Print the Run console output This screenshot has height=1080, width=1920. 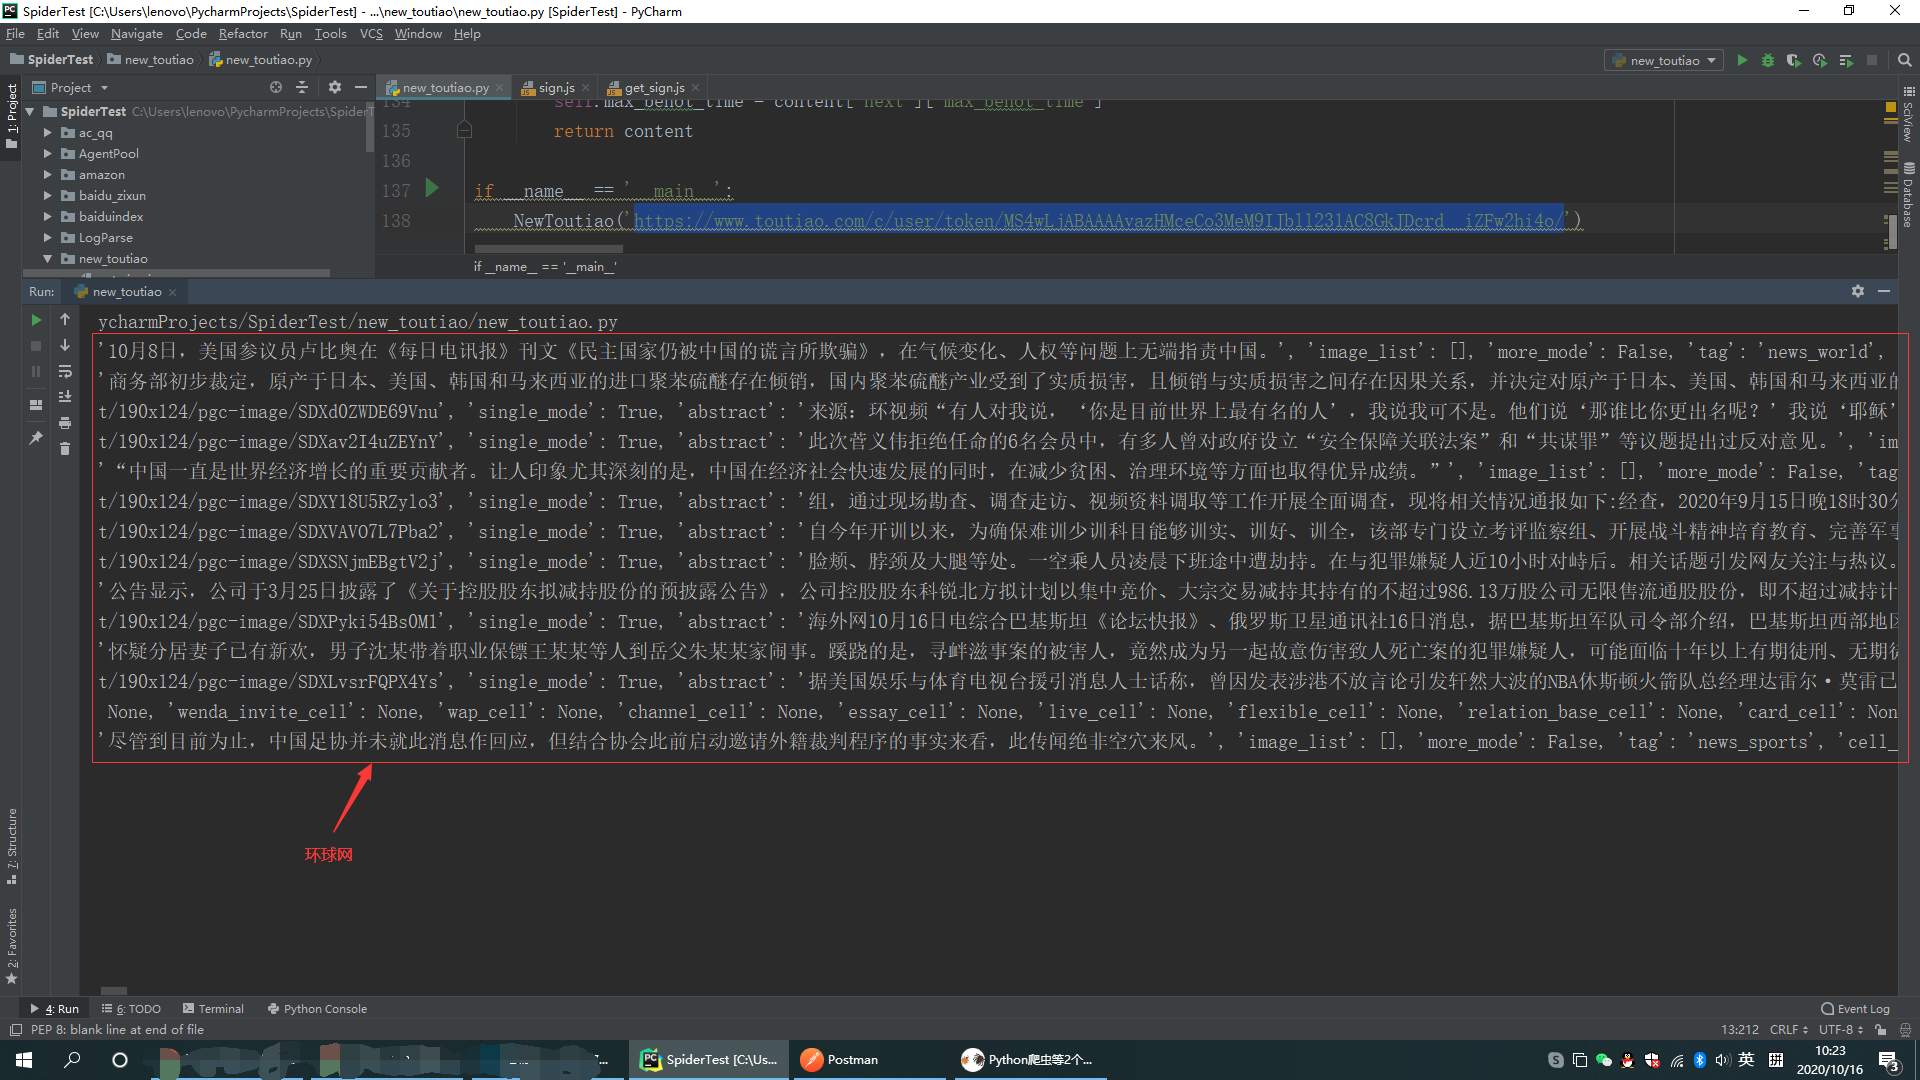pos(65,424)
